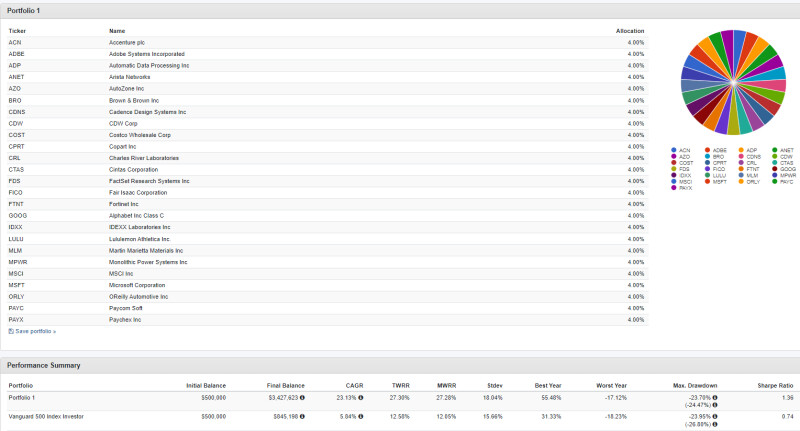Select Martin Marietta Materials Inc name cell

click(x=146, y=251)
